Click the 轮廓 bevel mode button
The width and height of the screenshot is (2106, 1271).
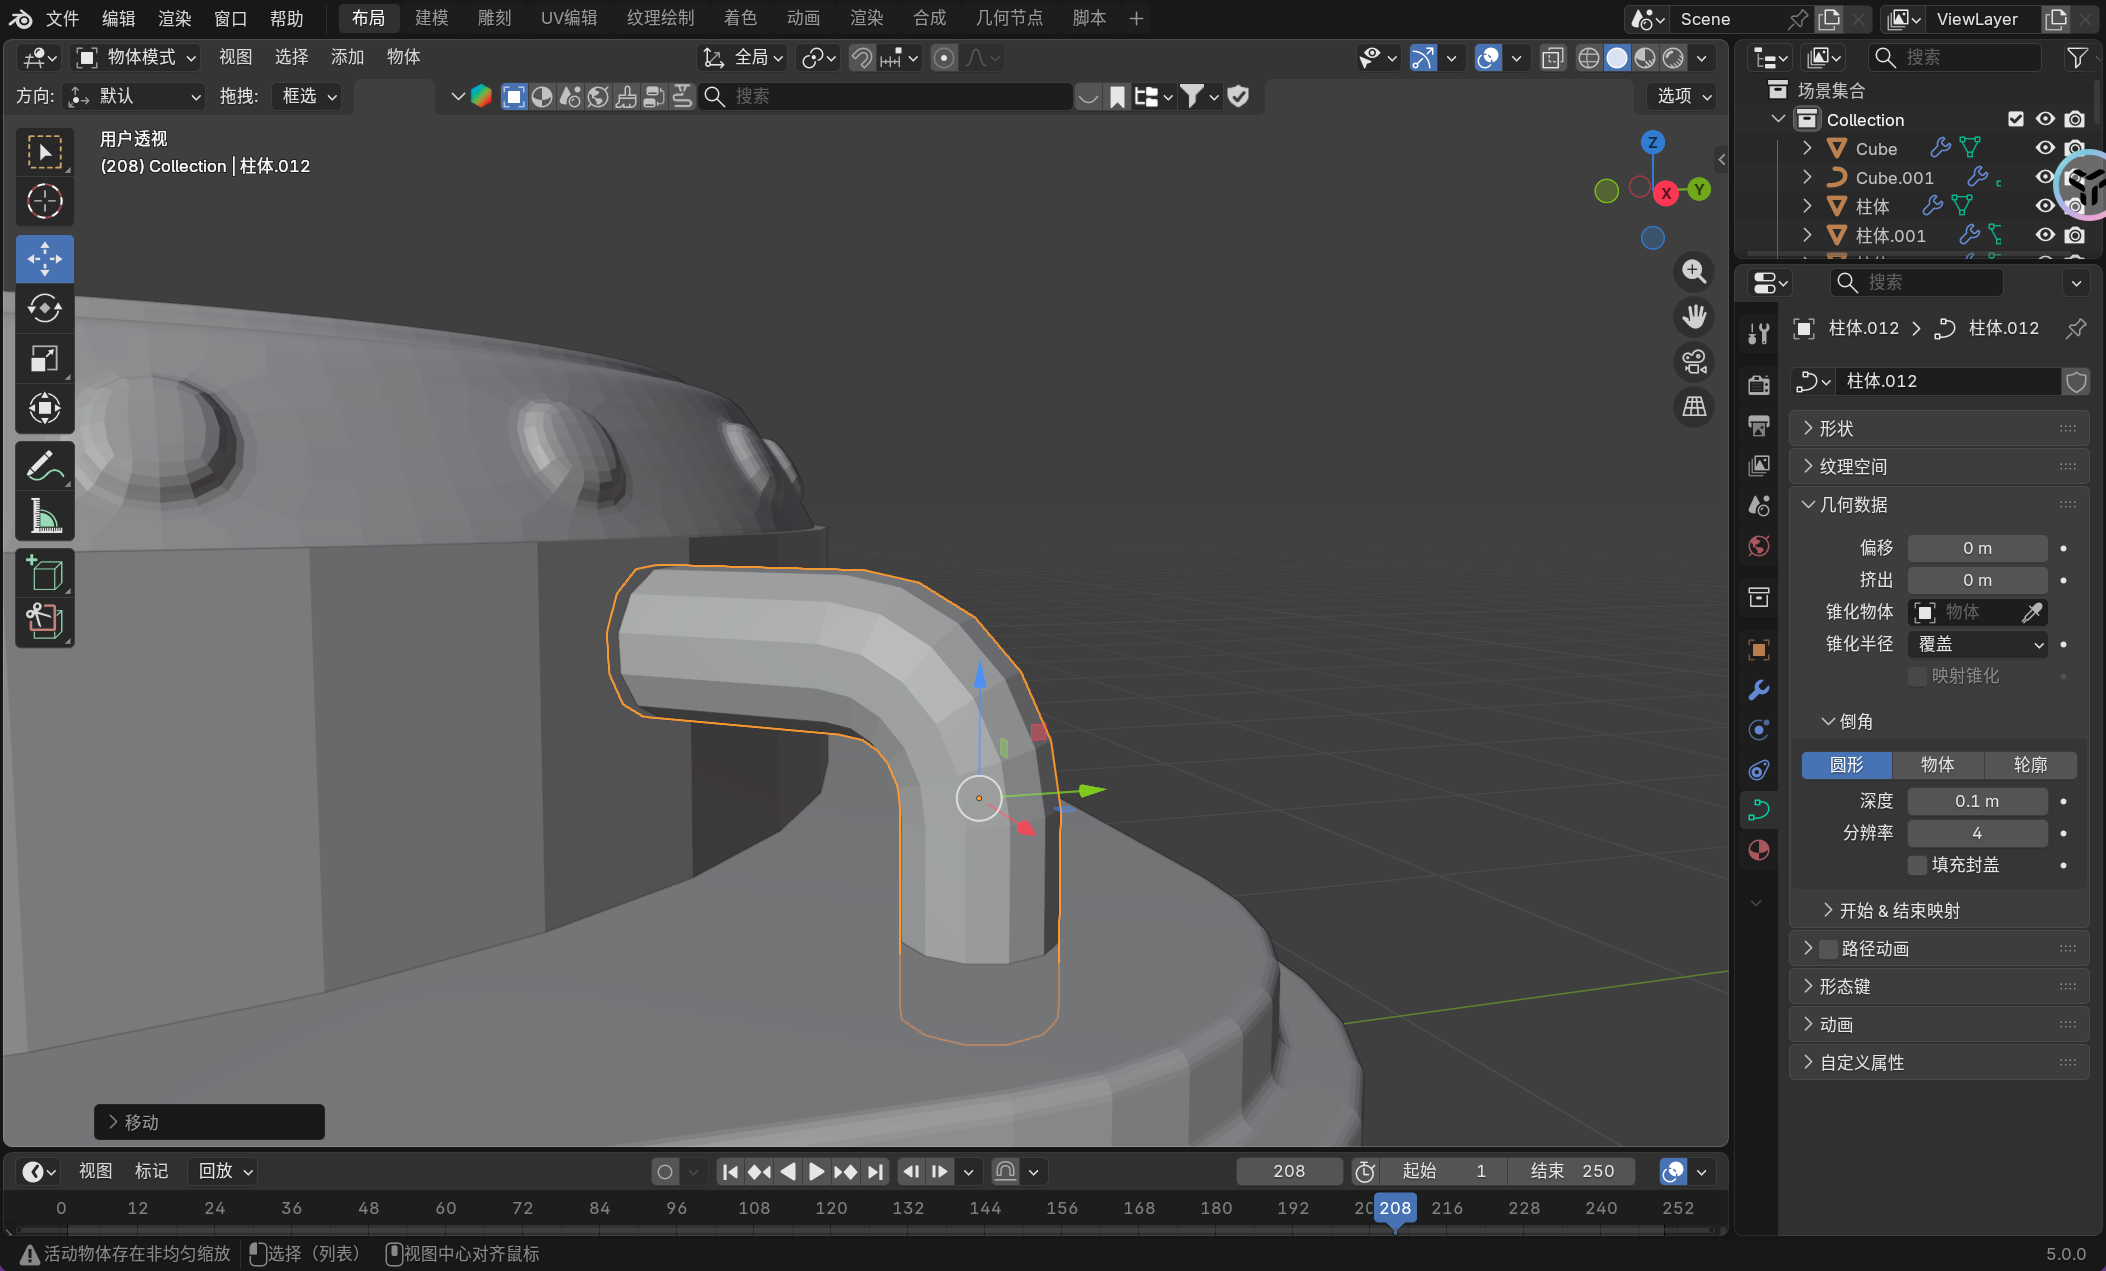click(2030, 765)
